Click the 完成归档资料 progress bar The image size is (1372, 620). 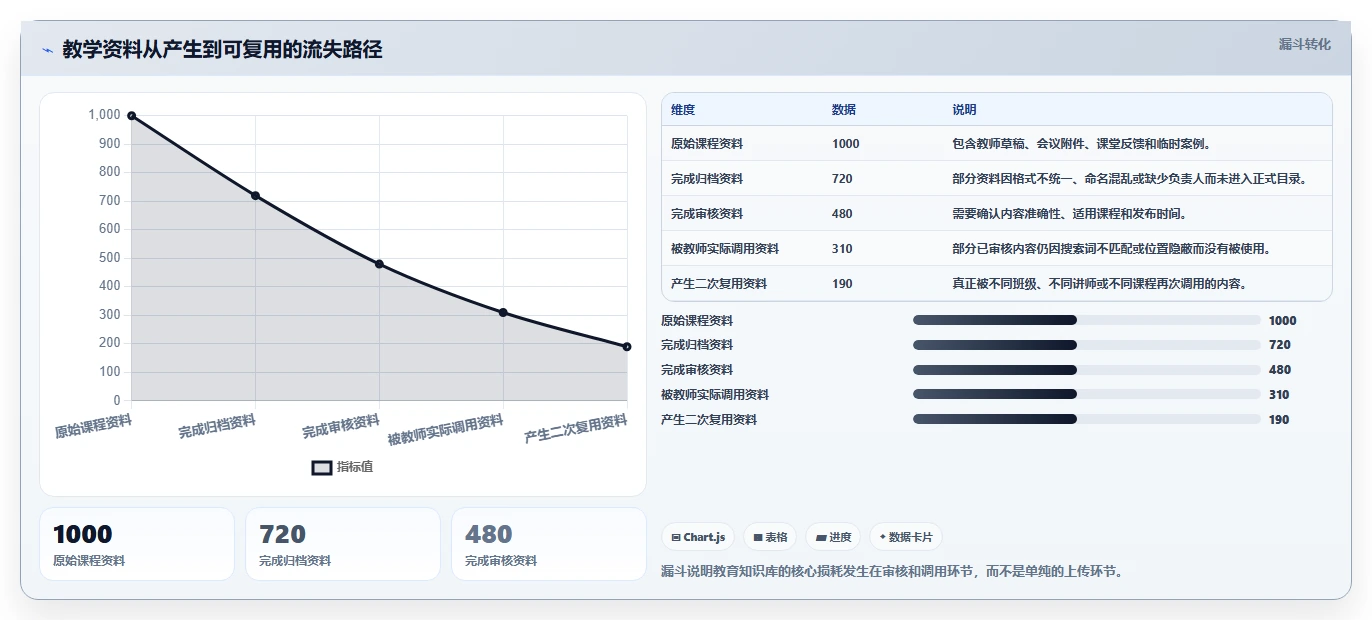[x=1086, y=345]
